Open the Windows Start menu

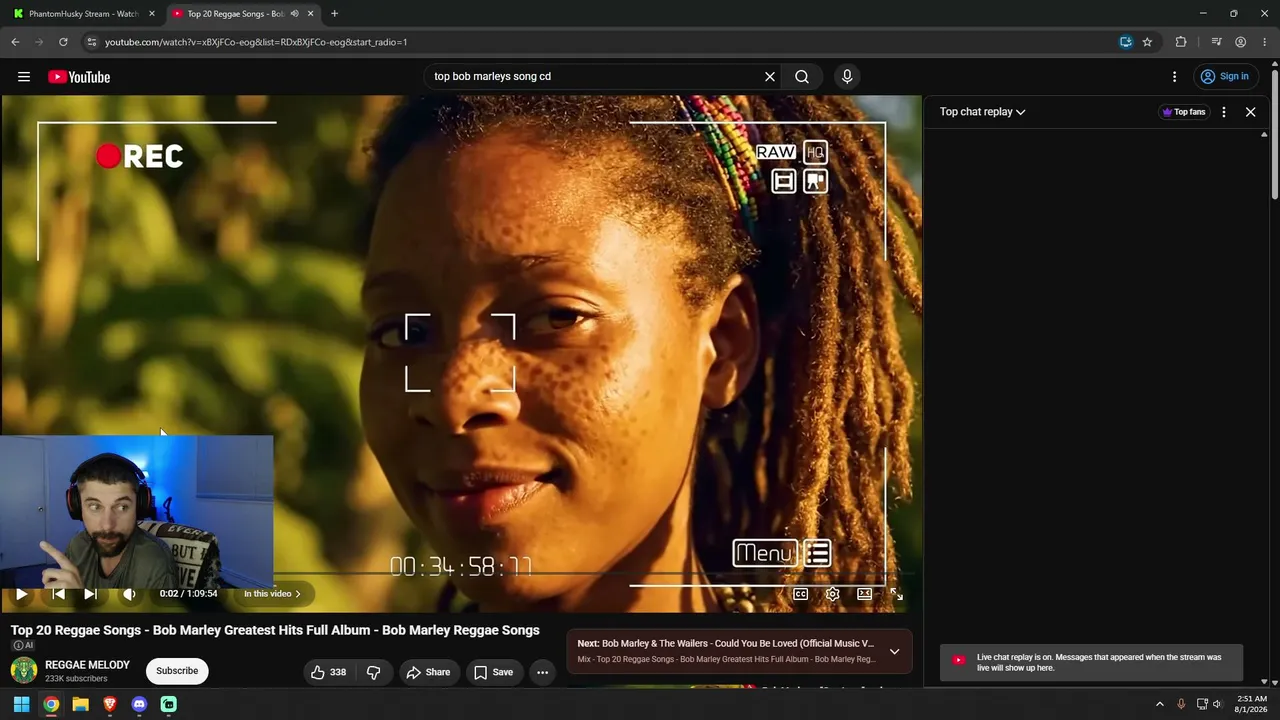pos(21,704)
